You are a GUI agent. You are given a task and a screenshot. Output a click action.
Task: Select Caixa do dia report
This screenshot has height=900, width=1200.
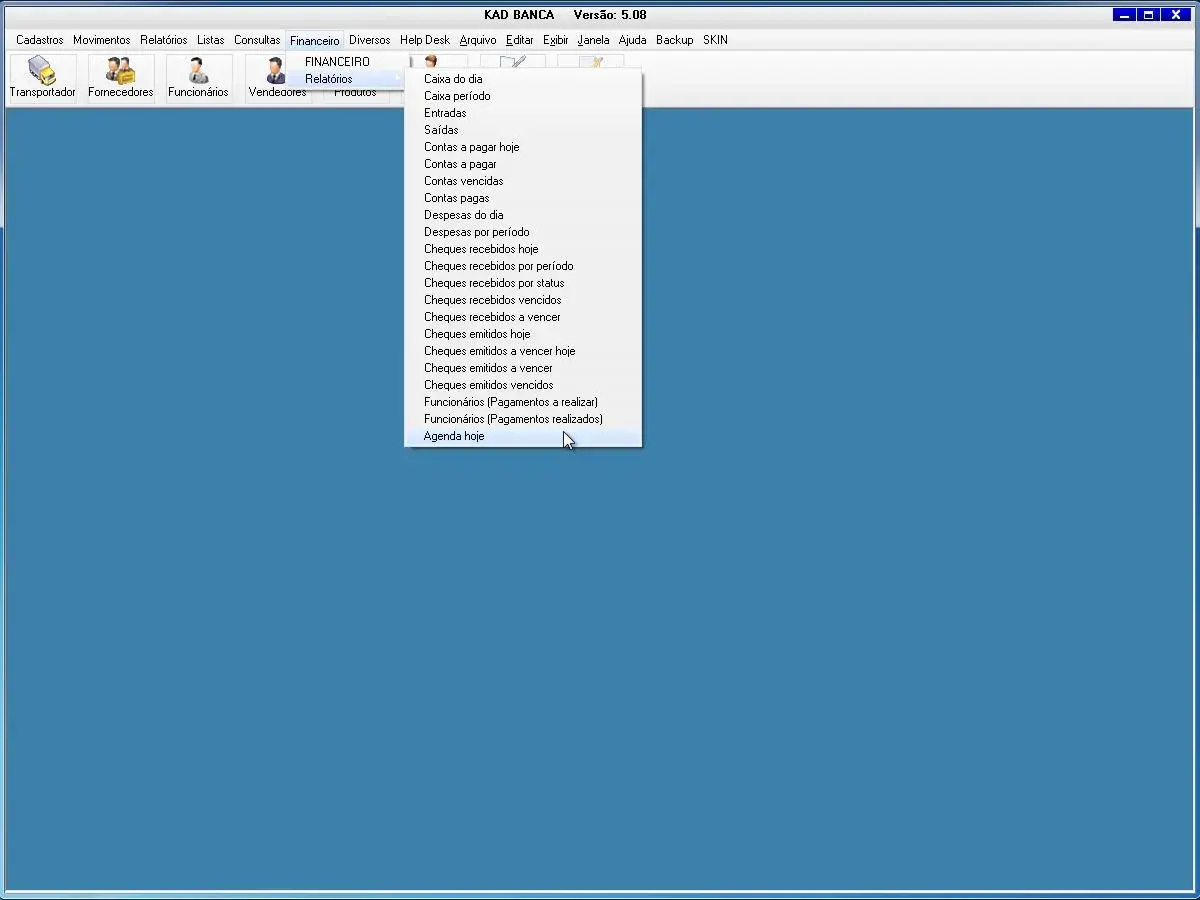tap(453, 79)
